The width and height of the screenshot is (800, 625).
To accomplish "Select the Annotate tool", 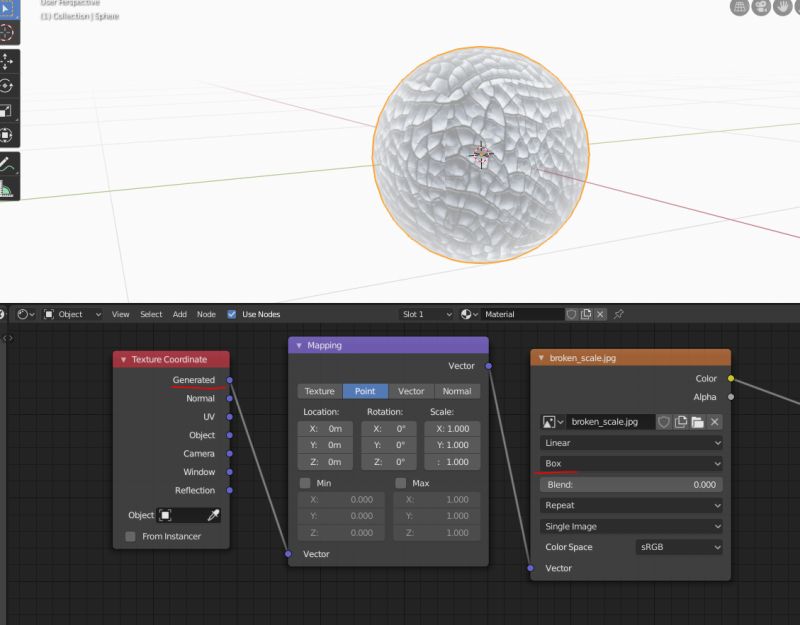I will point(7,164).
